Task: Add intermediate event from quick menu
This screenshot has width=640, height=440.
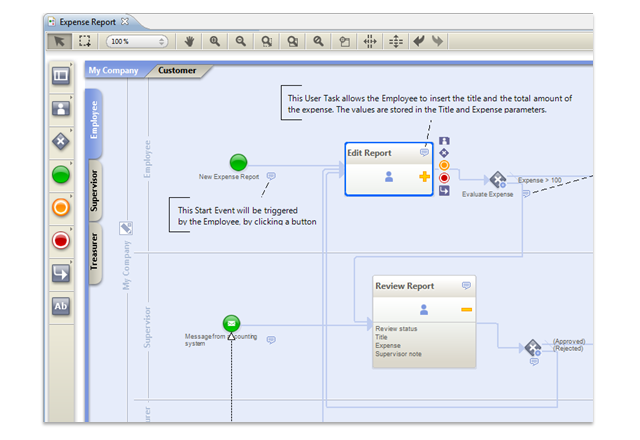Action: [x=444, y=165]
